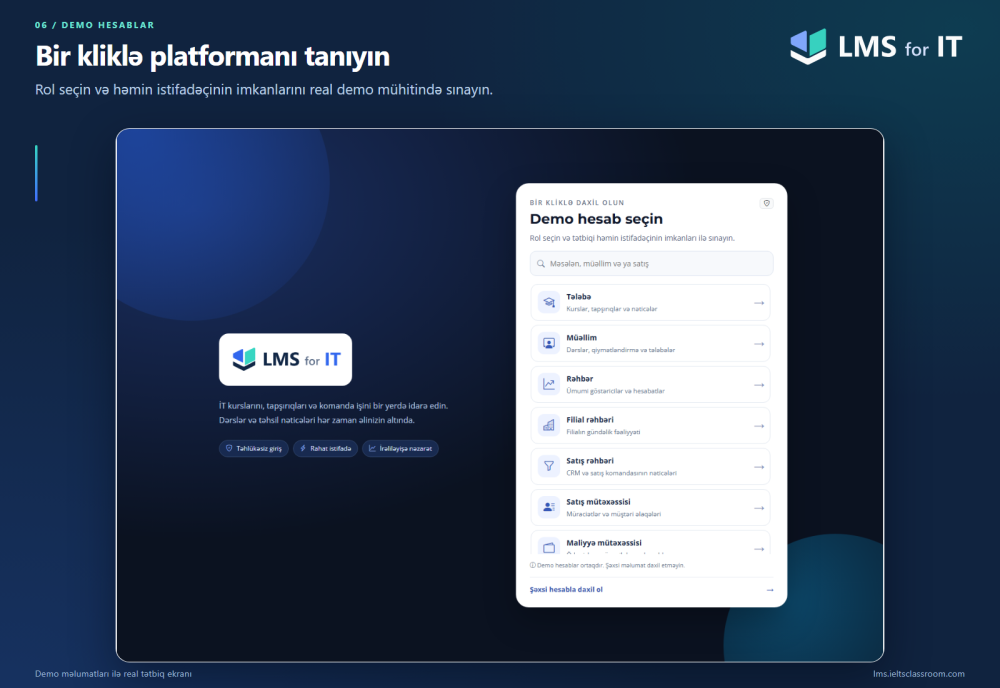Viewport: 1000px width, 688px height.
Task: Click the search magnifier icon
Action: (x=541, y=263)
